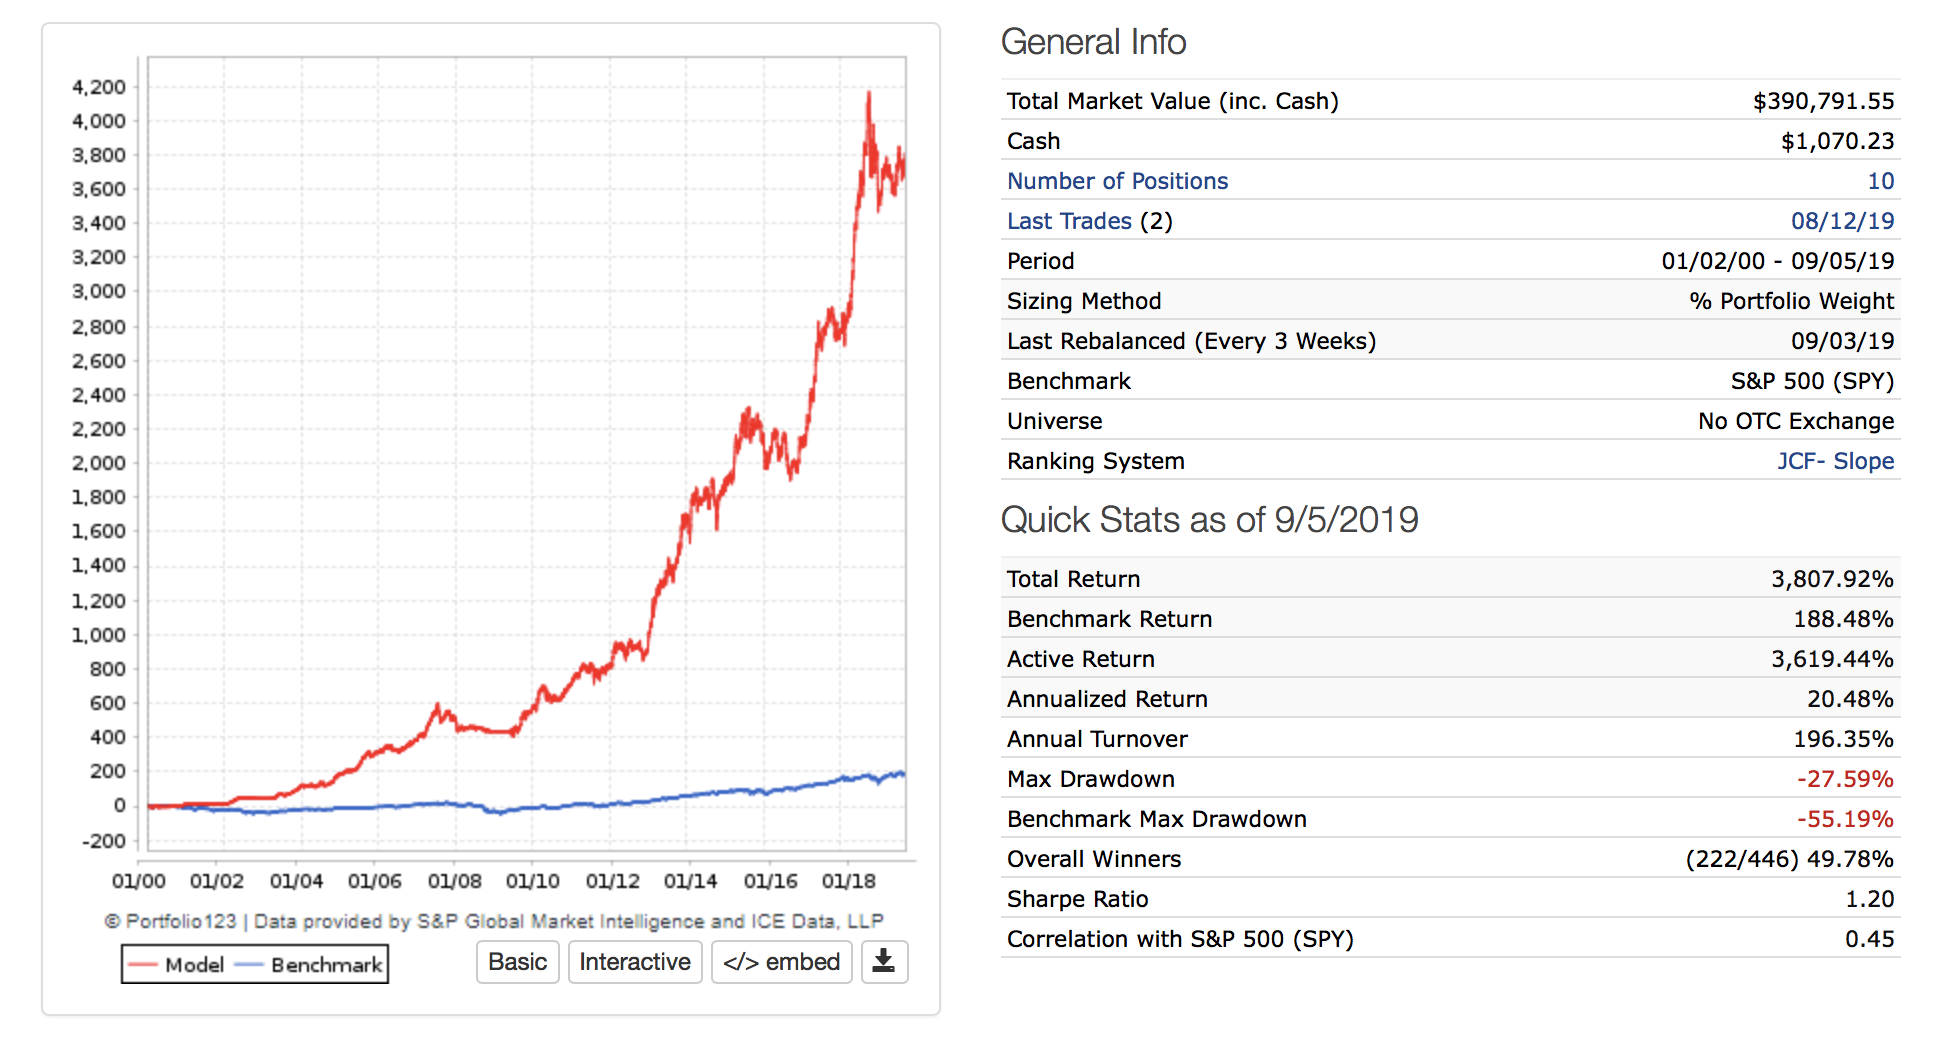
Task: Switch to the Interactive chart view
Action: 635,962
